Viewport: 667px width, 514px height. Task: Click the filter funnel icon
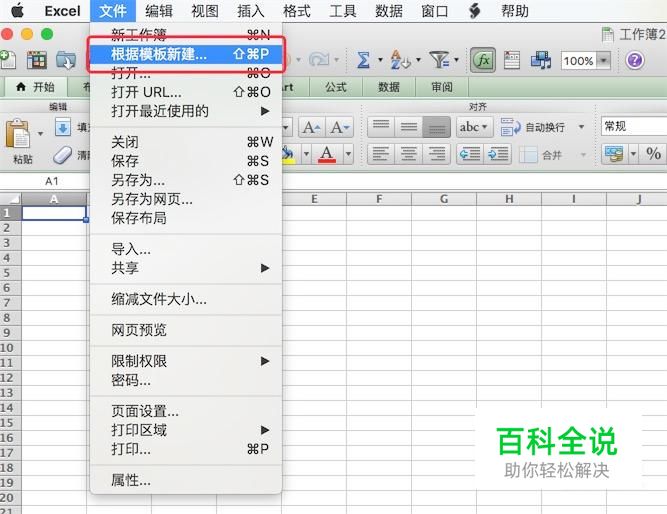pos(439,60)
